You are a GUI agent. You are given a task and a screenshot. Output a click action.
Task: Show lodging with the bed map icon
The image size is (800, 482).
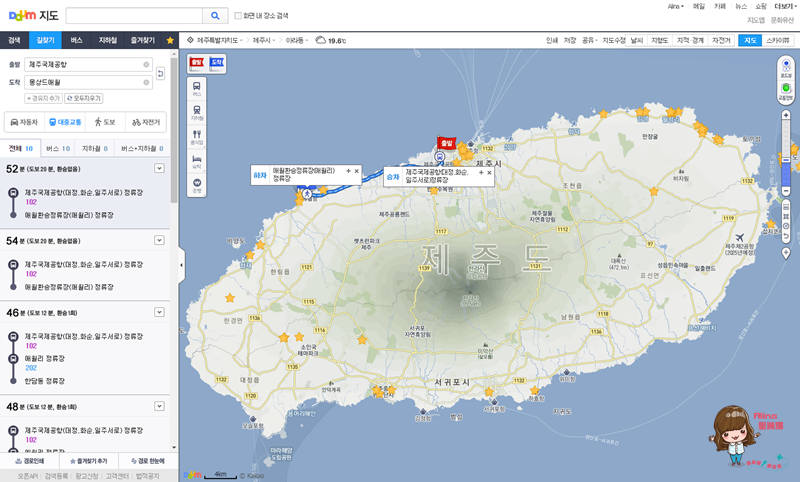click(x=197, y=161)
